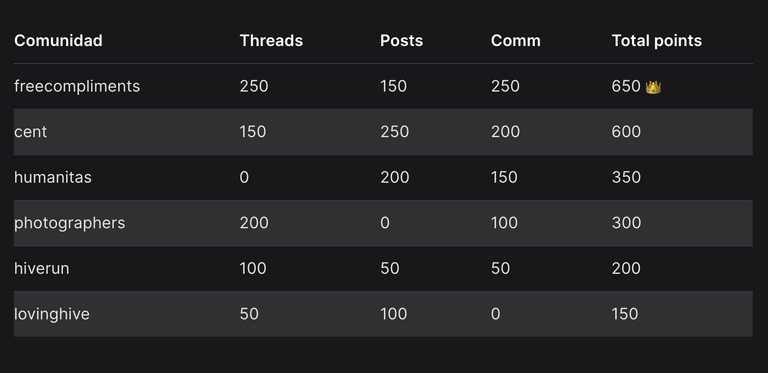768x373 pixels.
Task: Click the 650 total points value
Action: (x=626, y=87)
